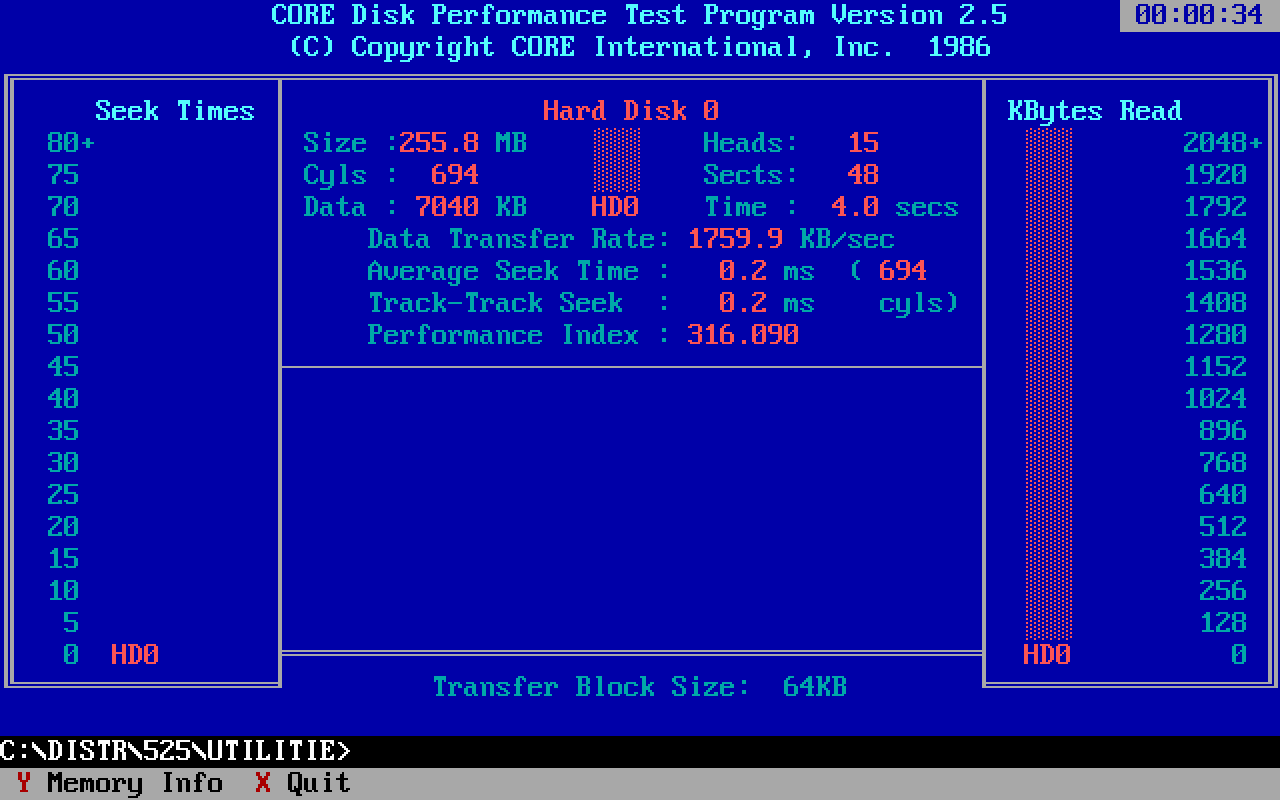The image size is (1280, 800).
Task: Click the Transfer Block Size 64KB text
Action: [x=639, y=687]
